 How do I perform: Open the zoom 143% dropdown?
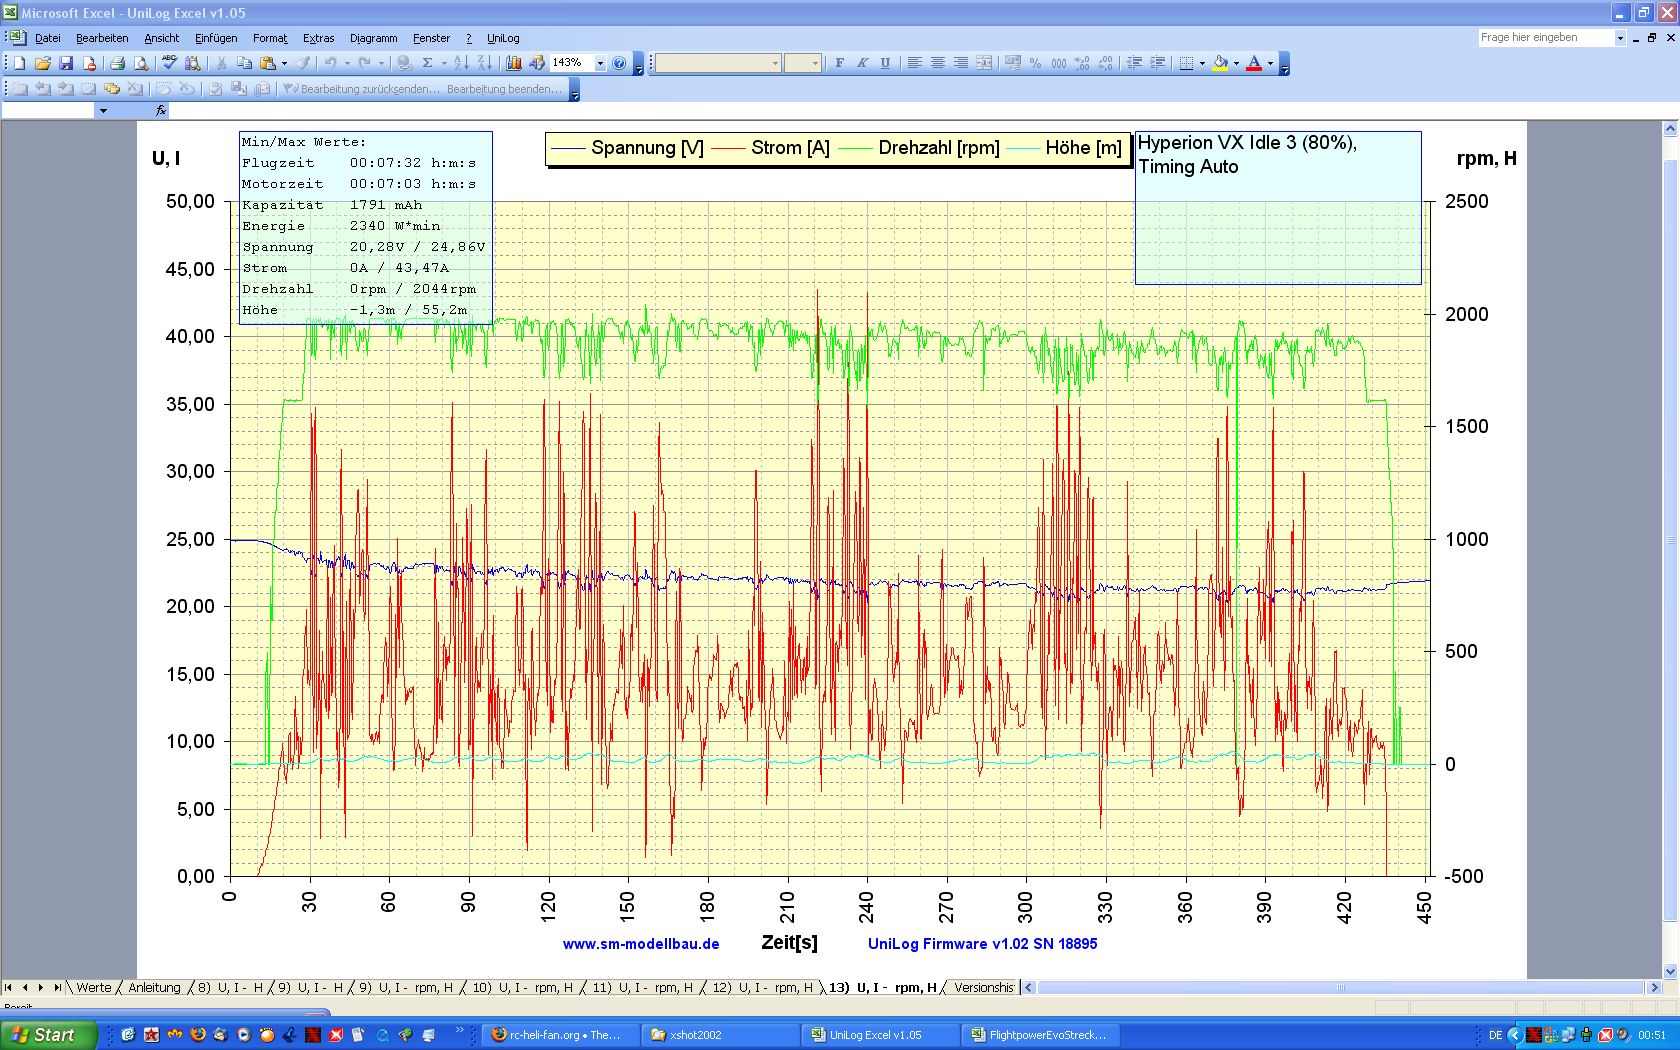pos(600,63)
